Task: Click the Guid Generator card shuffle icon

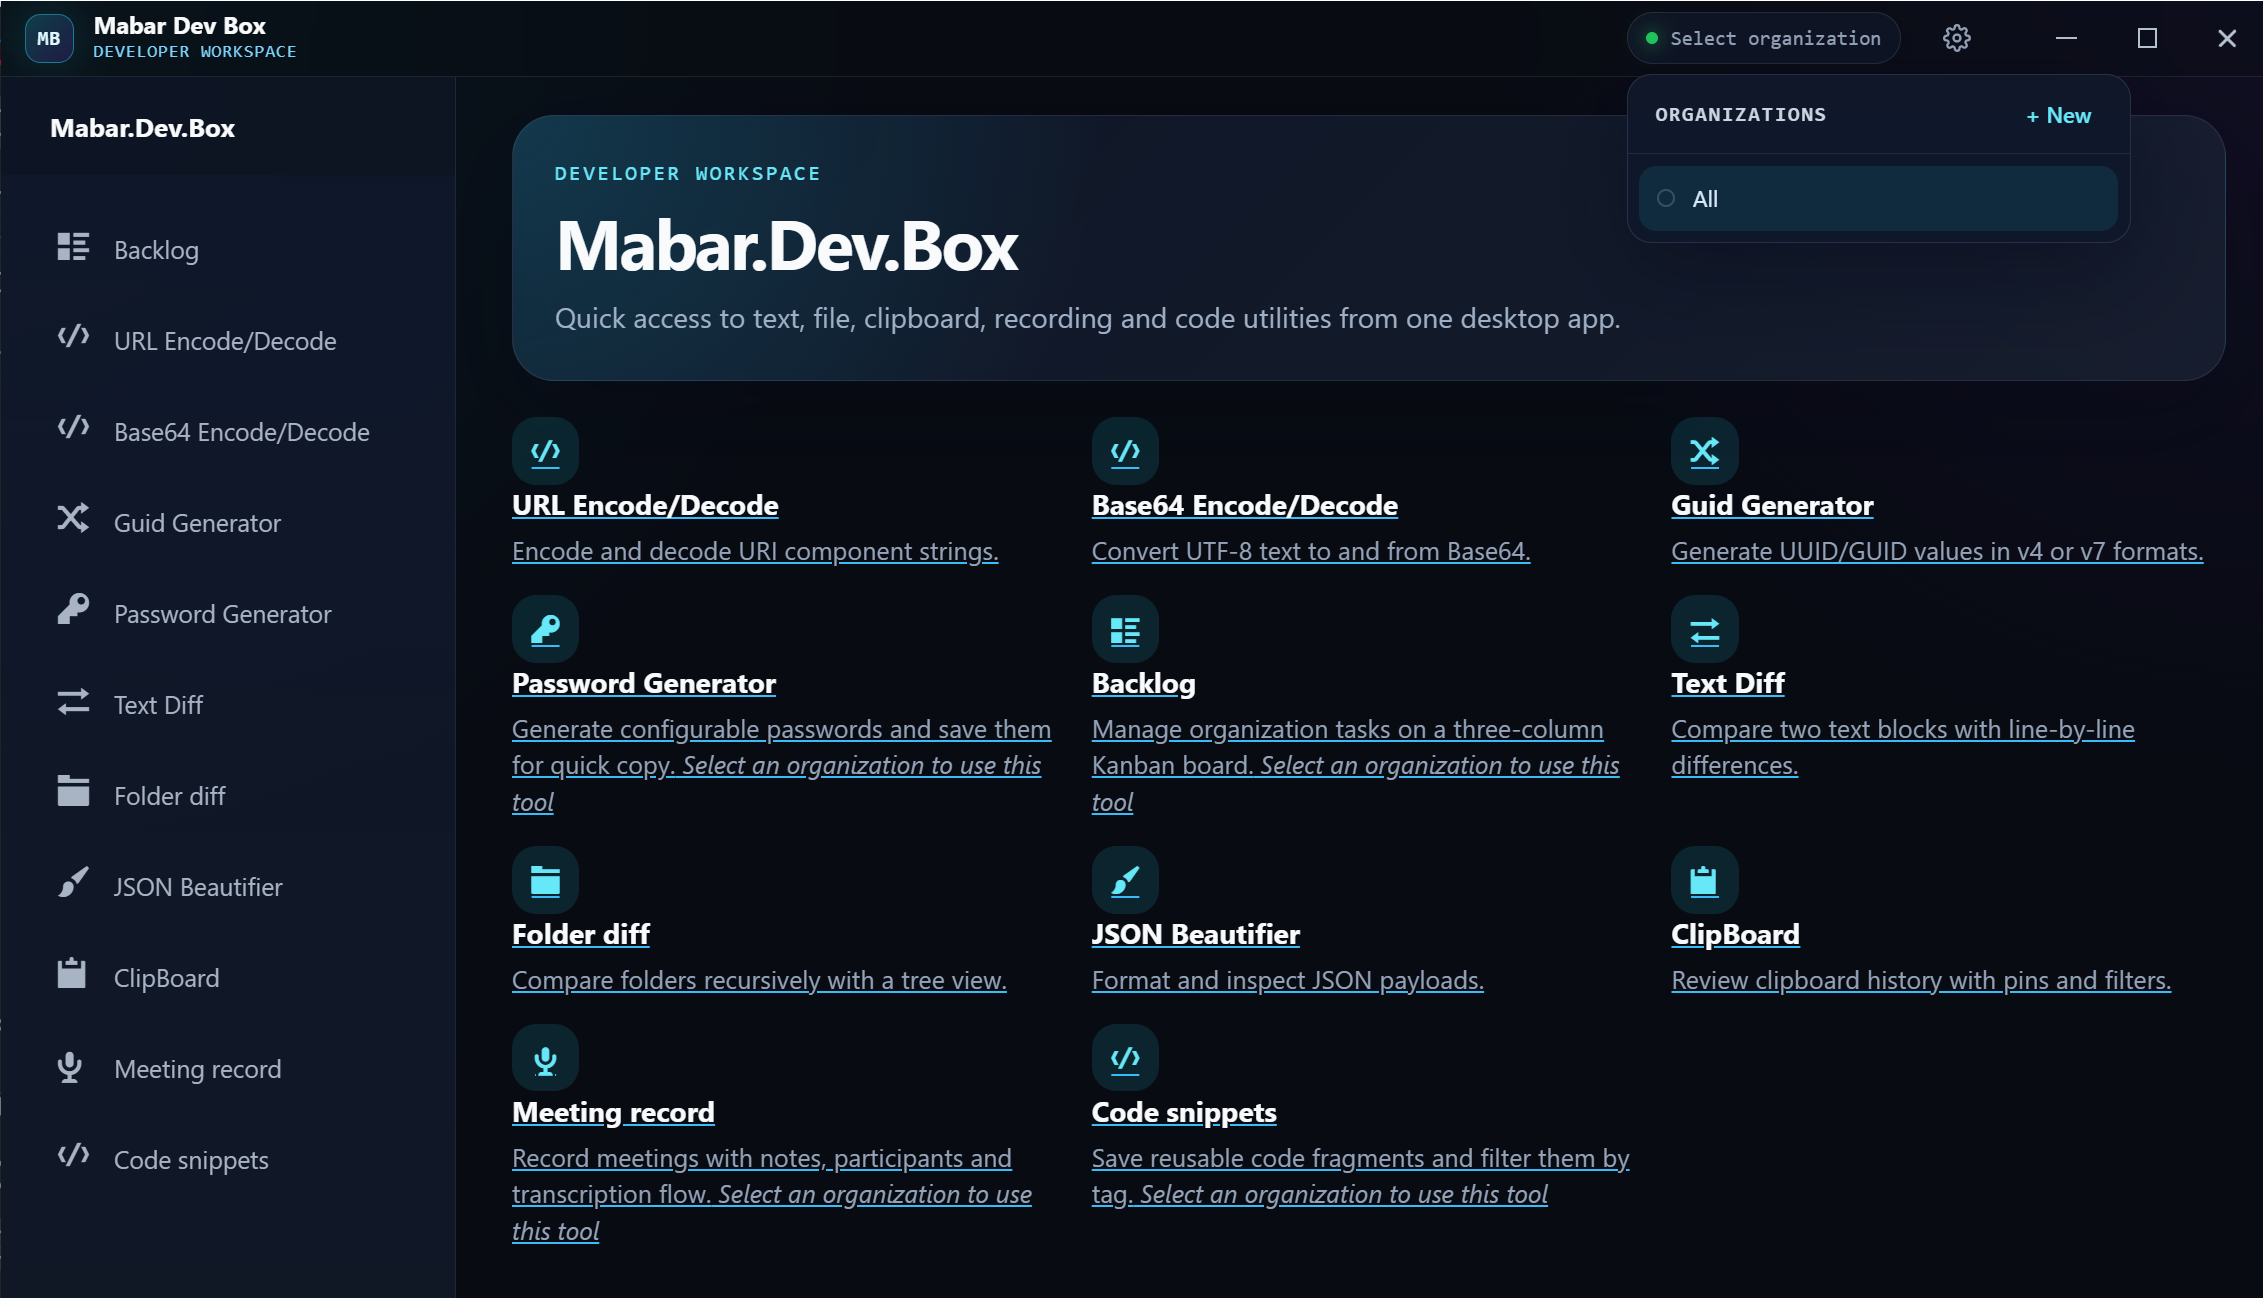Action: 1705,451
